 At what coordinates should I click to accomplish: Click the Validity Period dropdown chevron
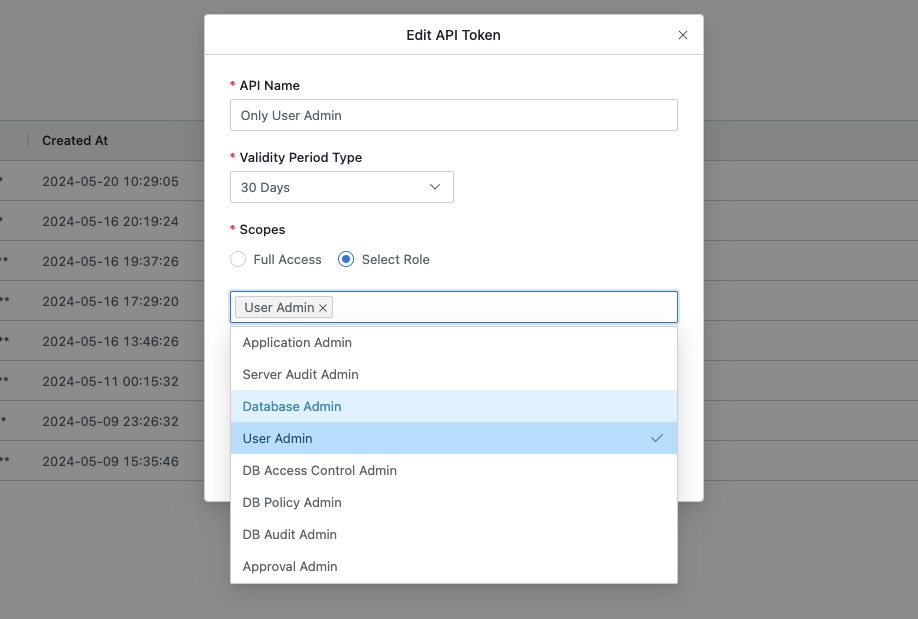pyautogui.click(x=435, y=187)
